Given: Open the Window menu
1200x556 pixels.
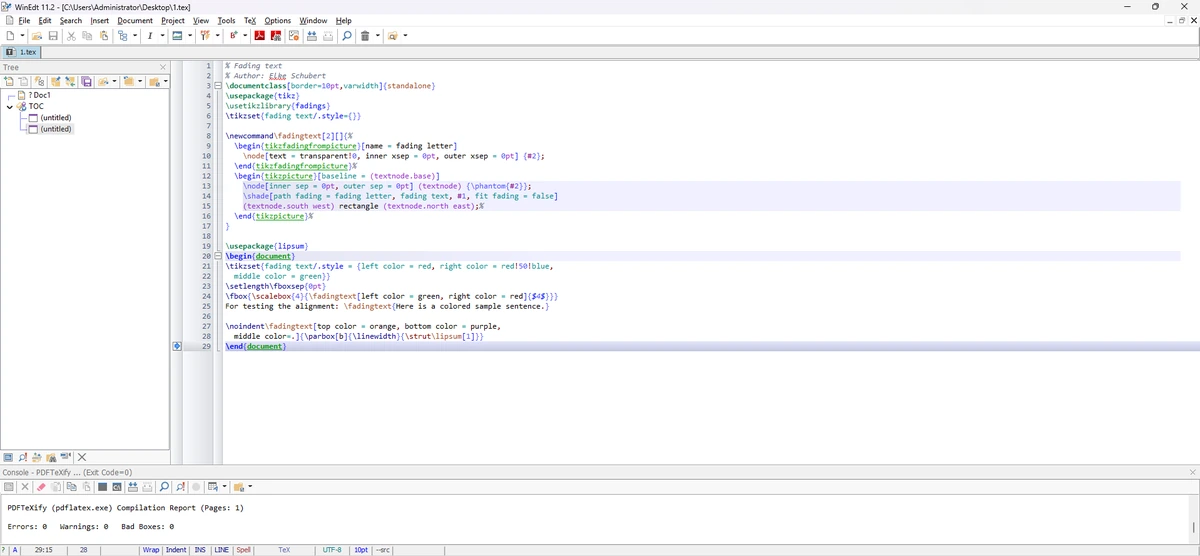Looking at the screenshot, I should coord(313,20).
